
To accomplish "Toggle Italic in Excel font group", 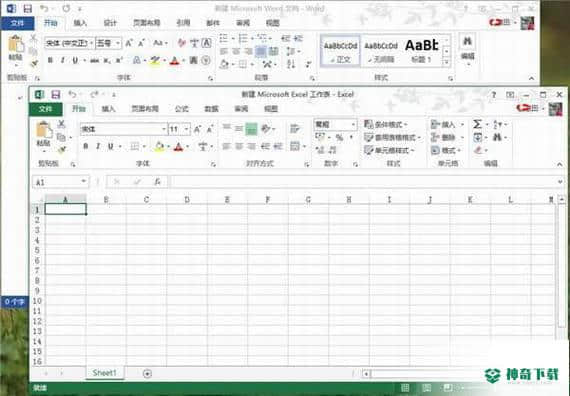I will tap(98, 146).
